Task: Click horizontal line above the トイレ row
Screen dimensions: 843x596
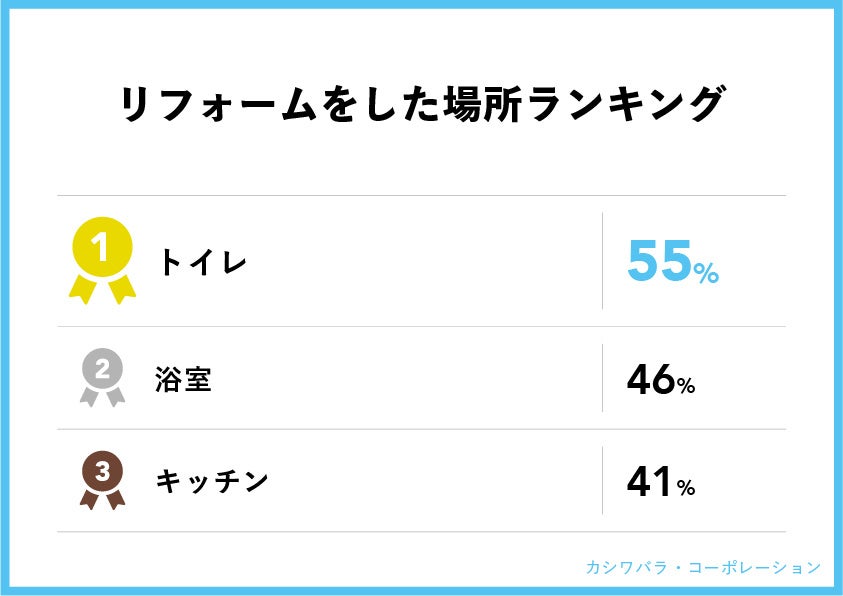Action: point(421,195)
